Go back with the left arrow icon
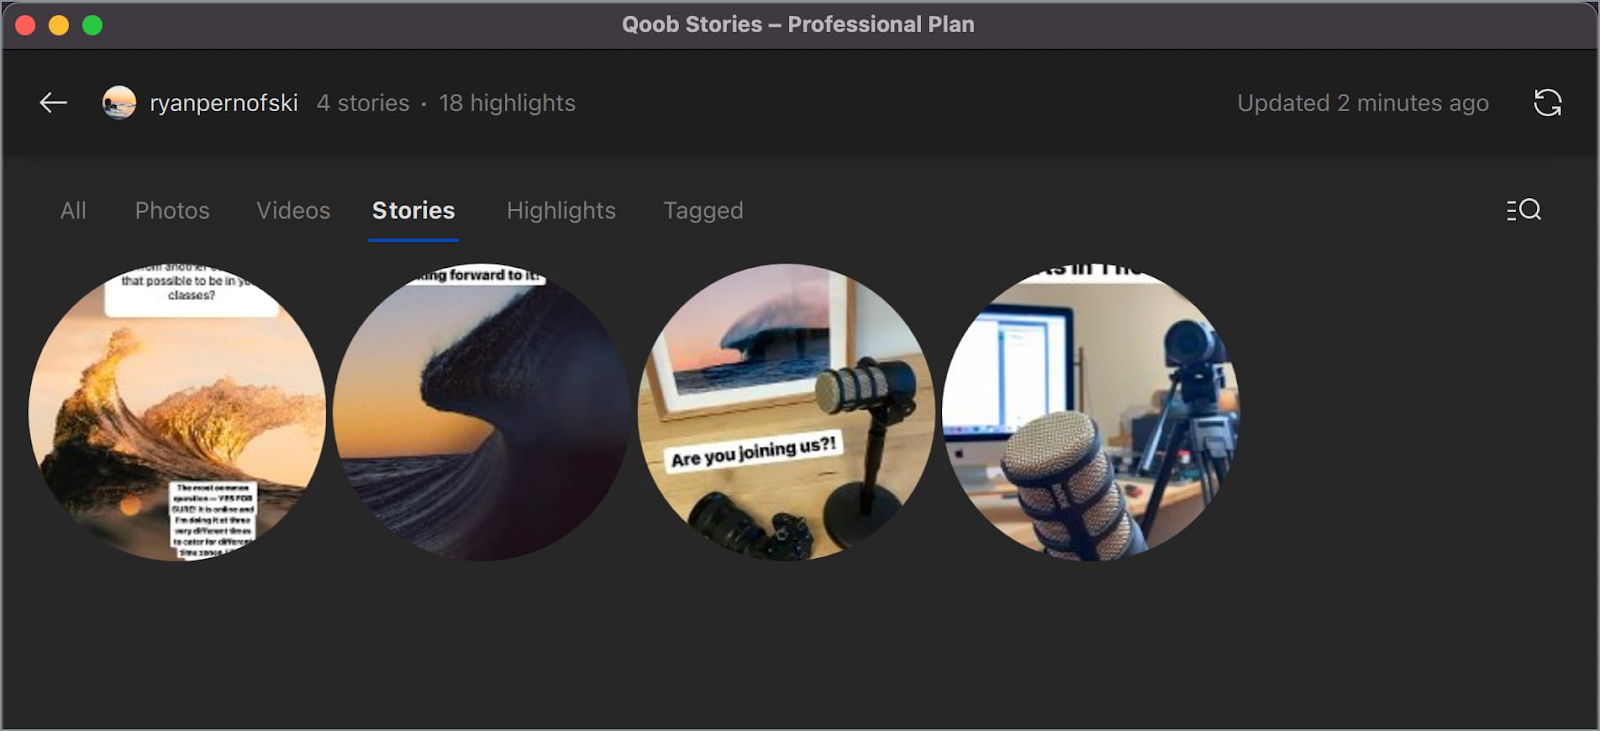1600x731 pixels. 53,102
